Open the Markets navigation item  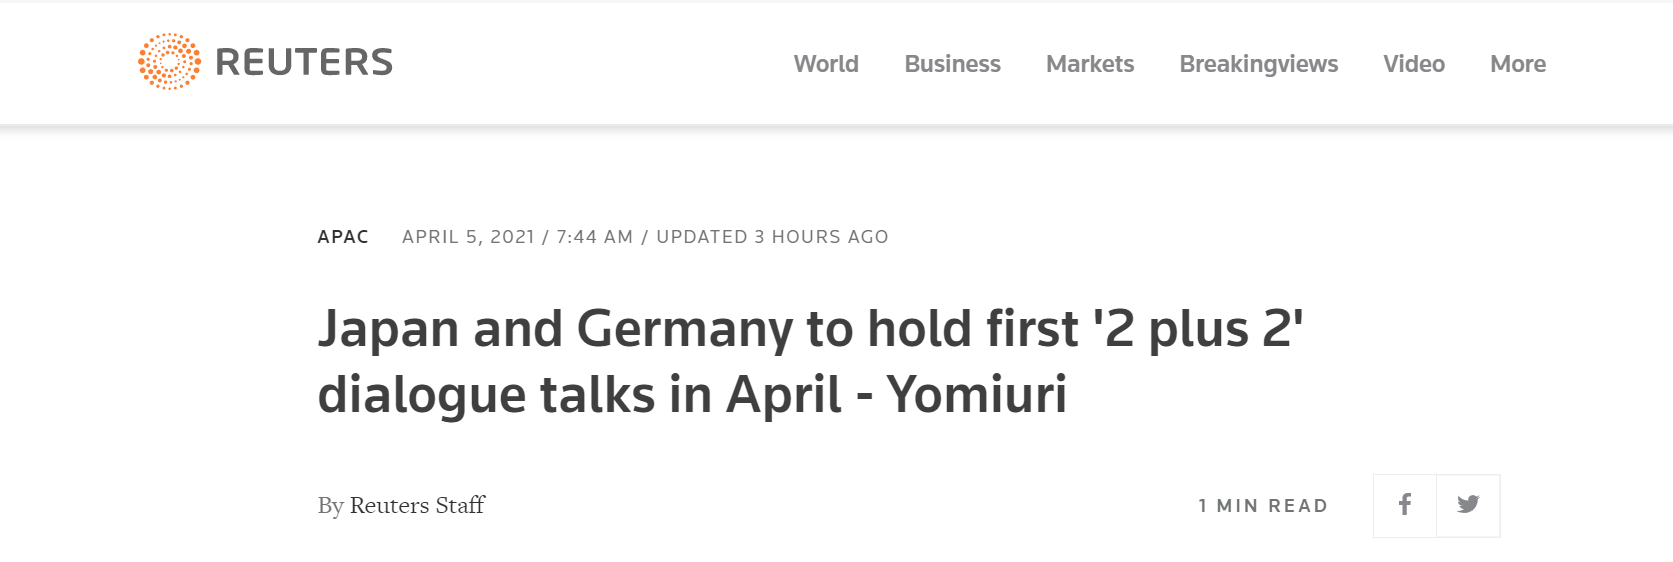[1090, 64]
